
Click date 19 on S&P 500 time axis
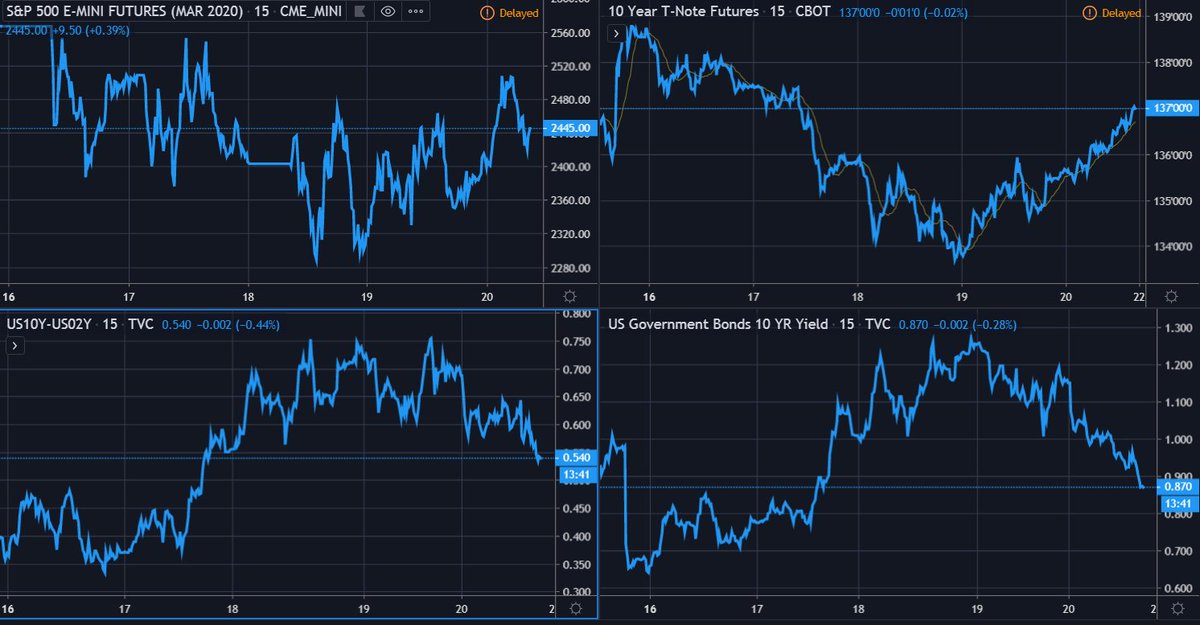click(x=367, y=297)
